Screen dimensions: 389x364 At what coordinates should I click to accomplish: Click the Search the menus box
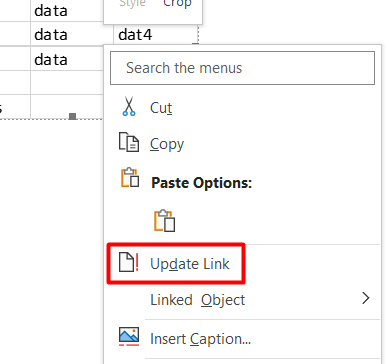(242, 68)
